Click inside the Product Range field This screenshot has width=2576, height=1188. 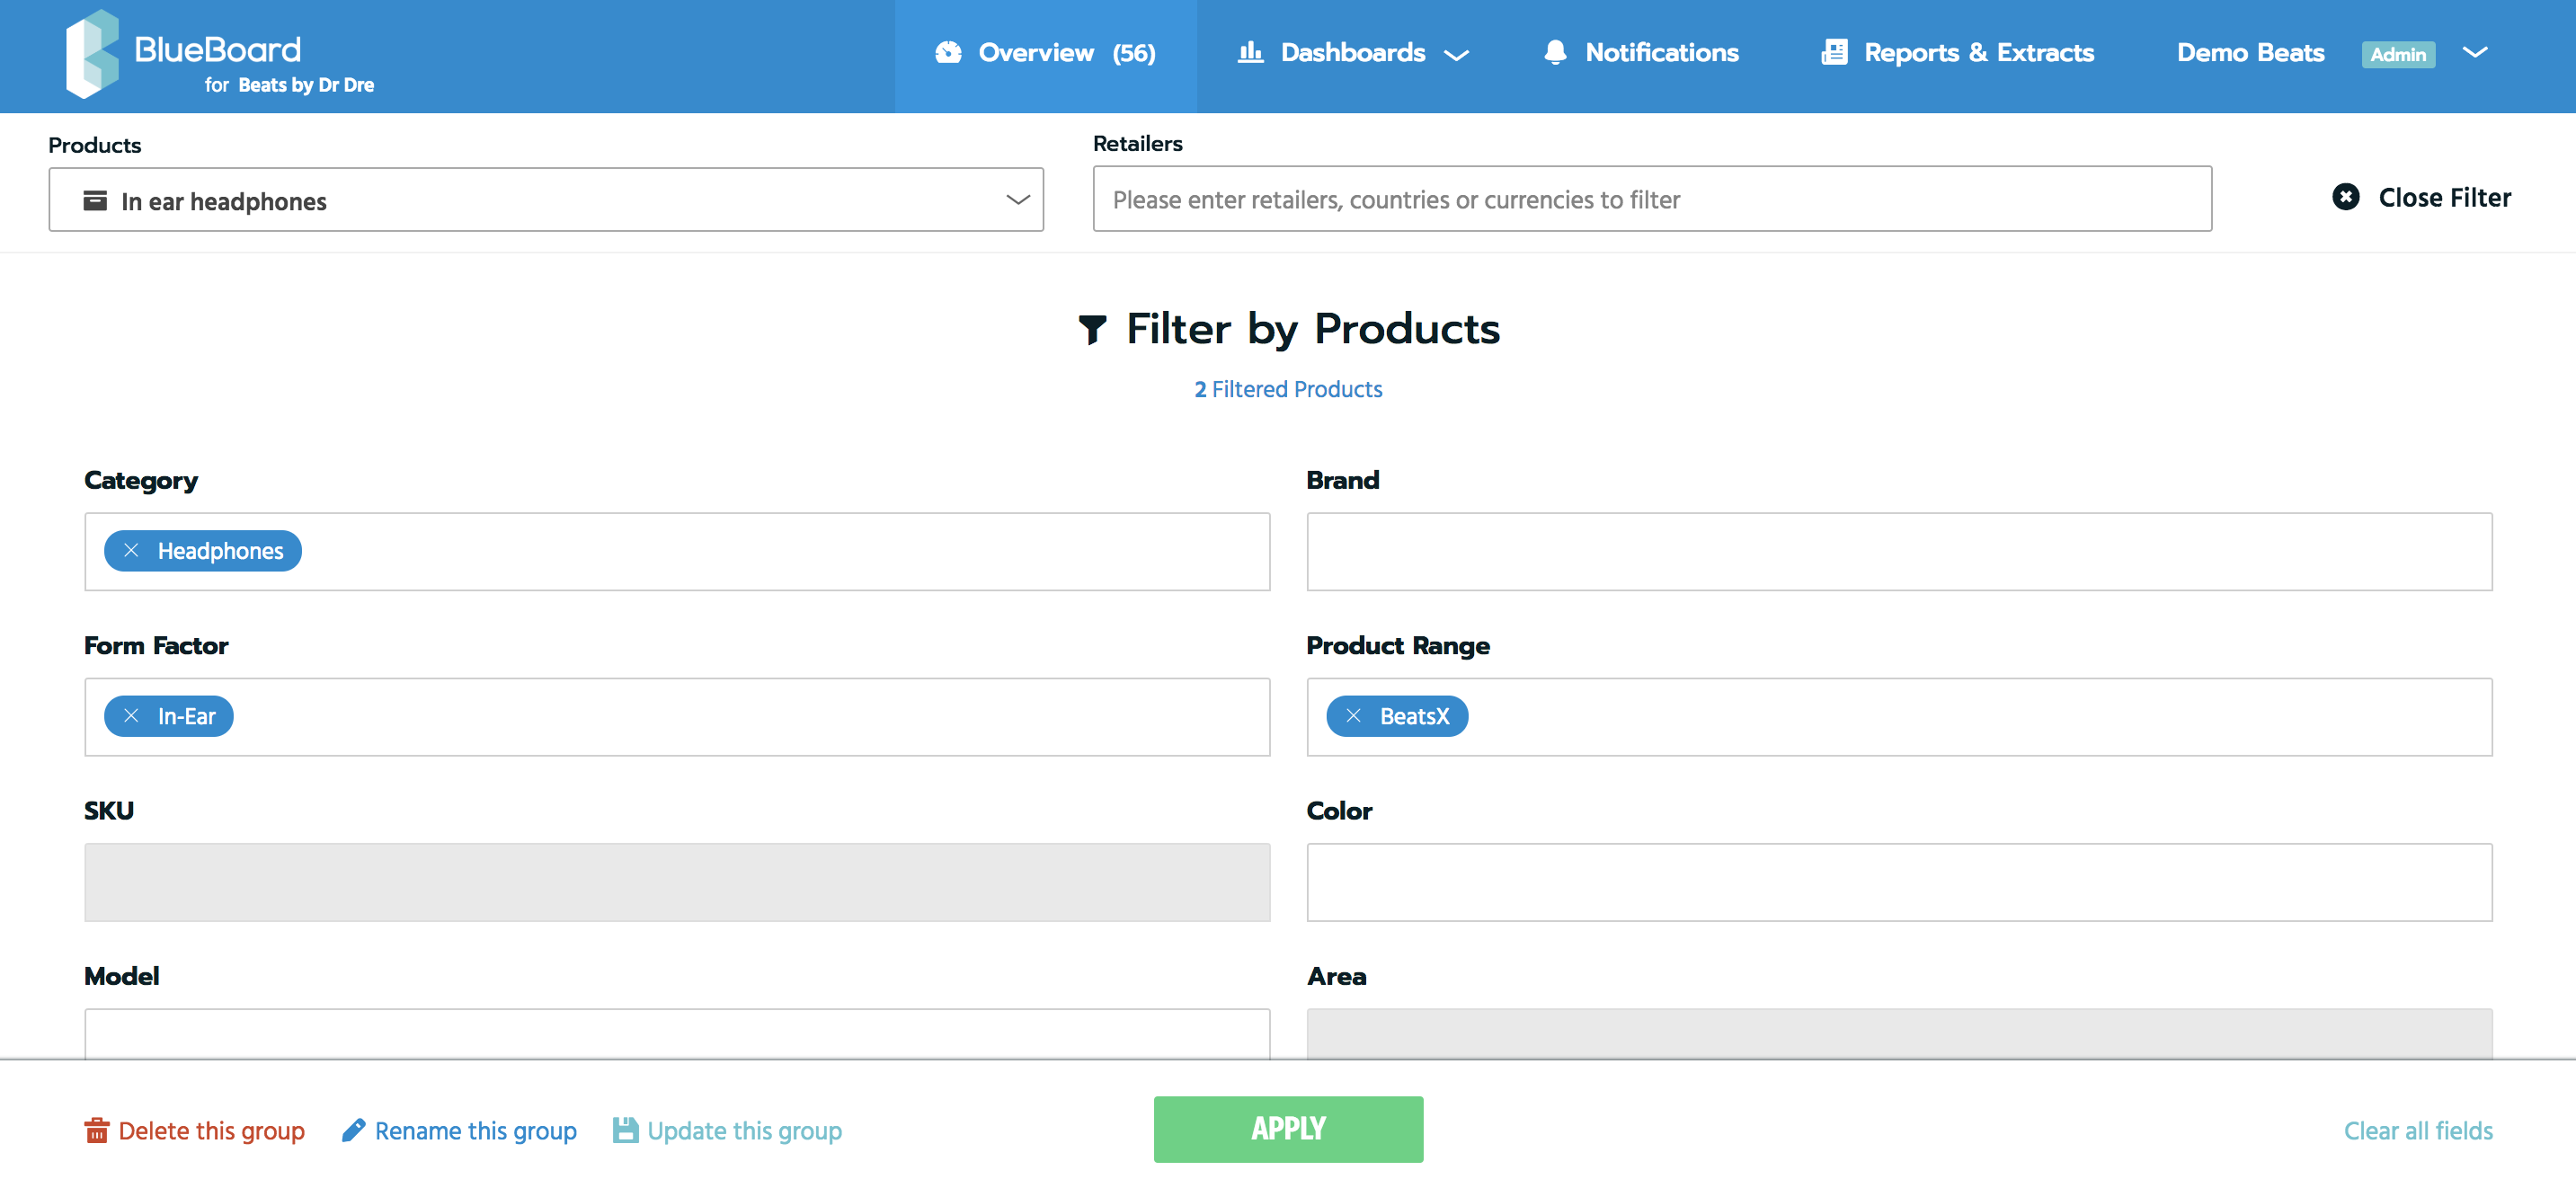(1899, 717)
